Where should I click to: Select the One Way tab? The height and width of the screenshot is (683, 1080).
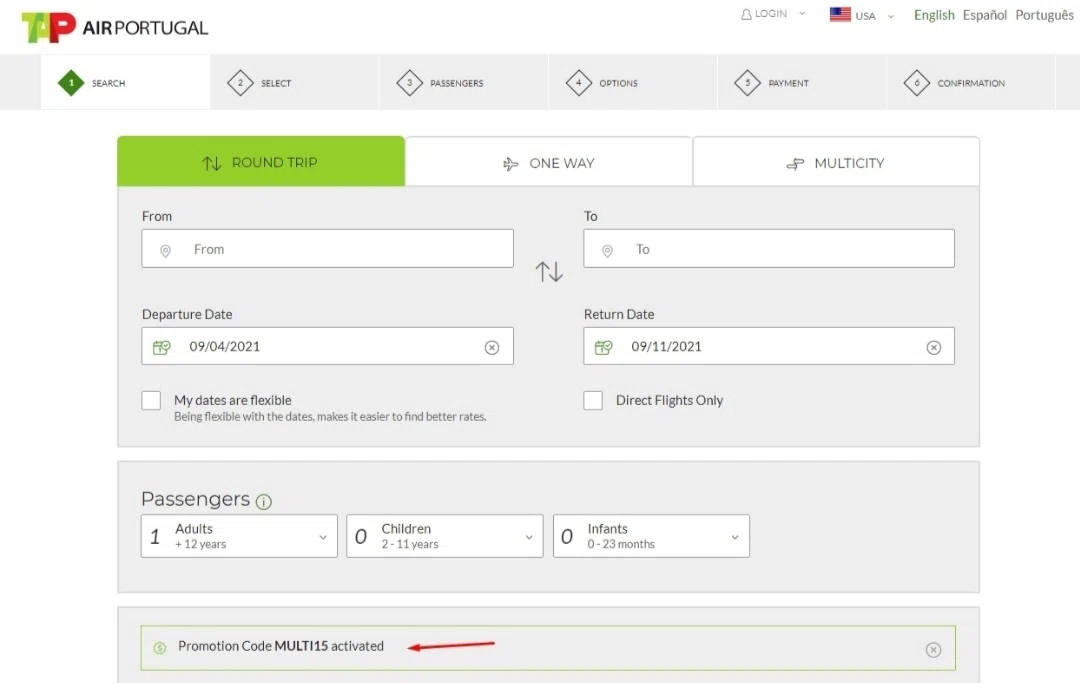coord(548,162)
